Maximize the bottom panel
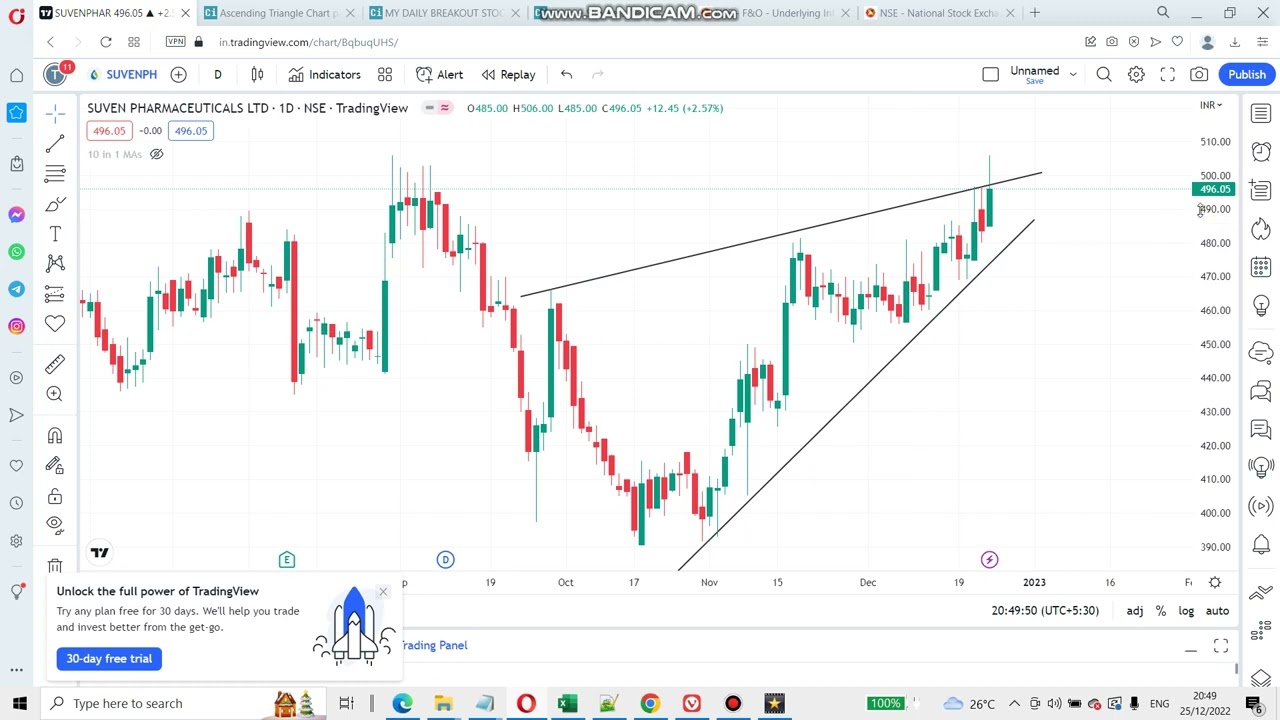1280x720 pixels. point(1221,647)
